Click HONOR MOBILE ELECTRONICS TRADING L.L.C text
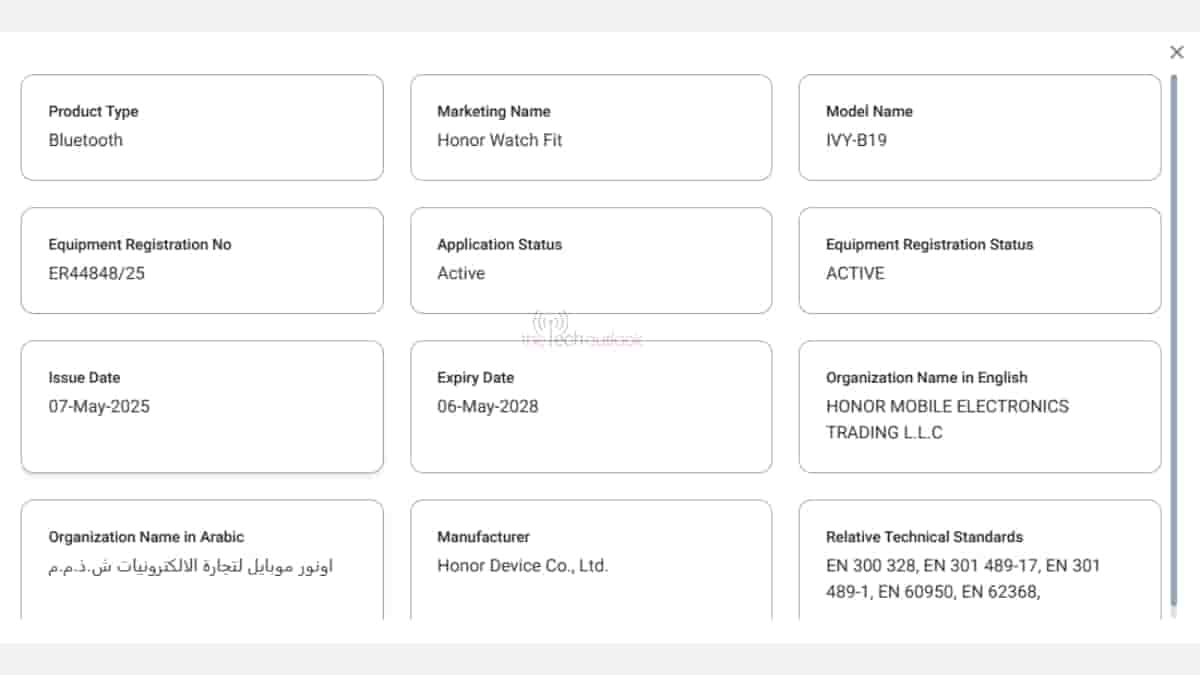 (946, 419)
